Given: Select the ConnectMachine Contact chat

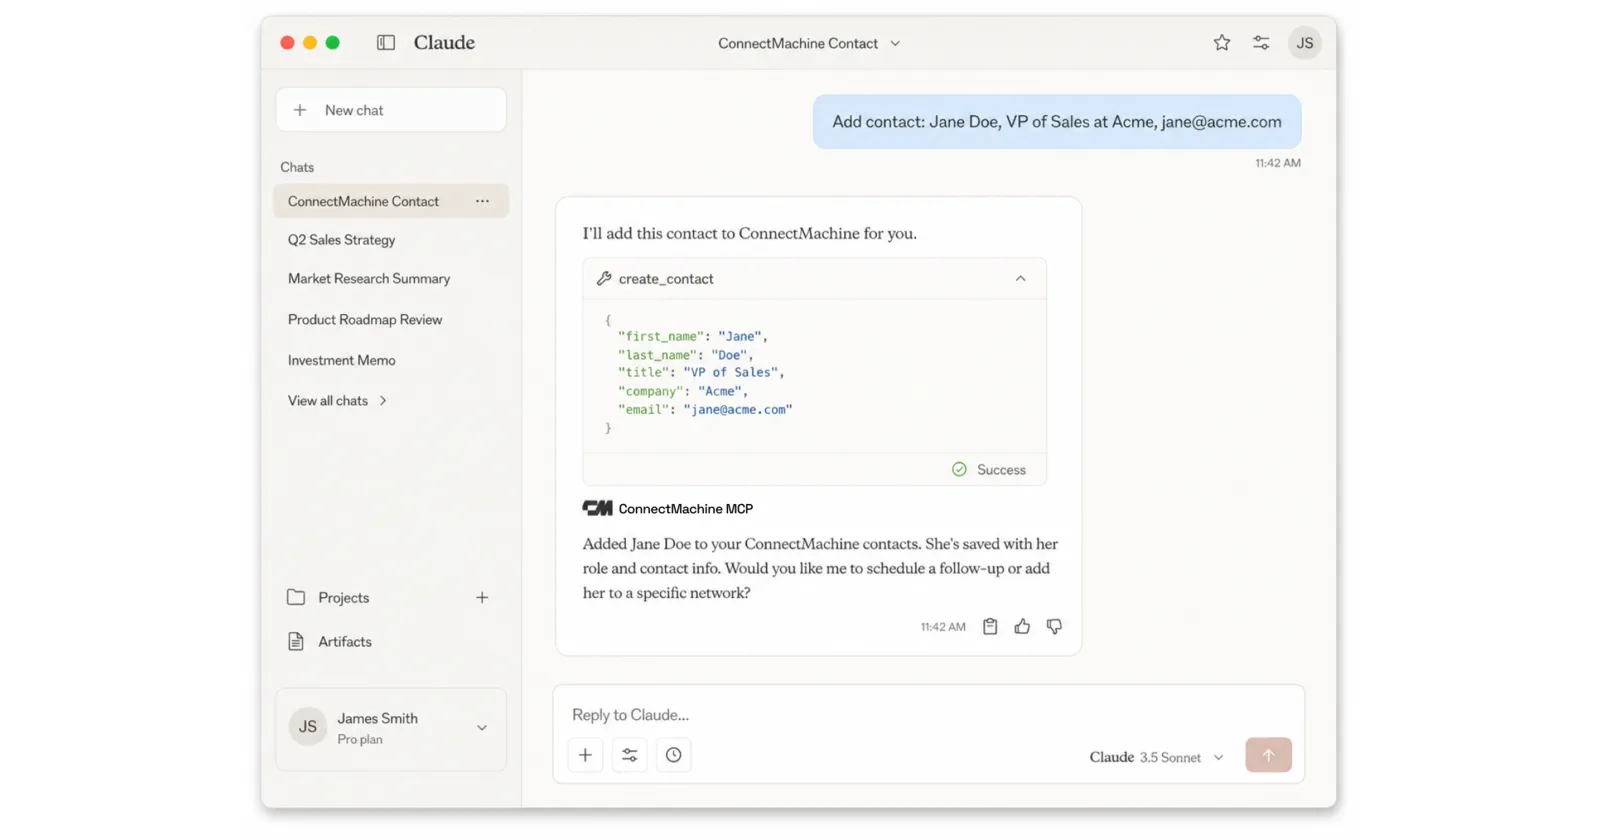Looking at the screenshot, I should [391, 201].
